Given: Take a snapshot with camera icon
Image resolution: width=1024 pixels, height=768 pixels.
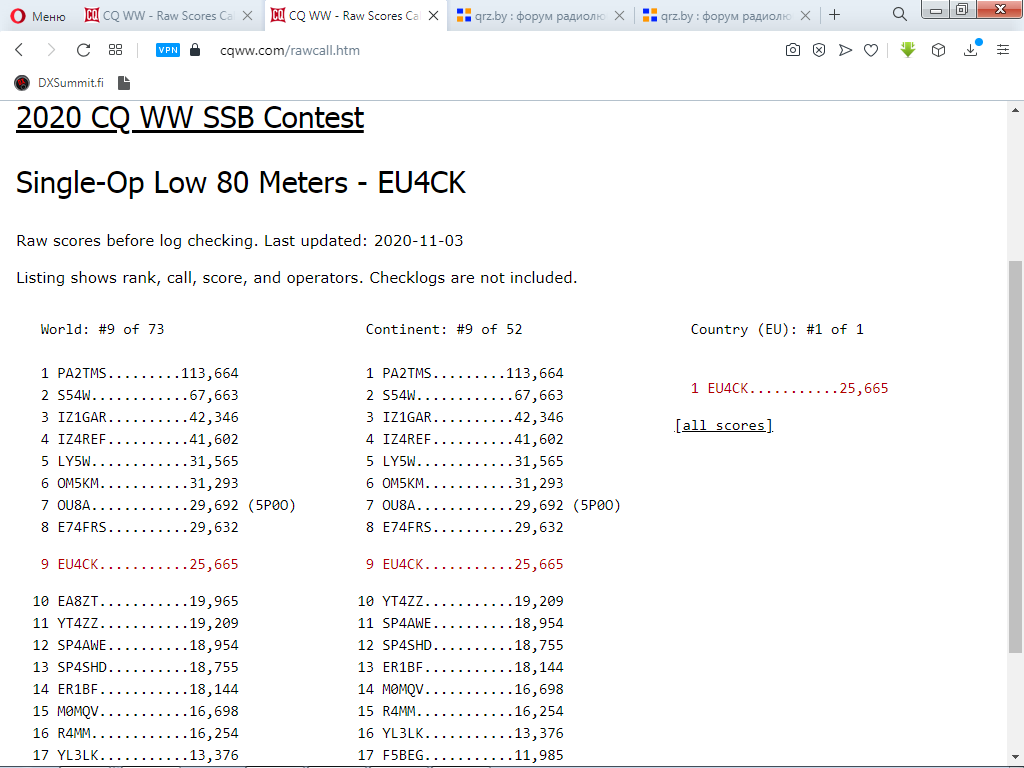Looking at the screenshot, I should (793, 50).
